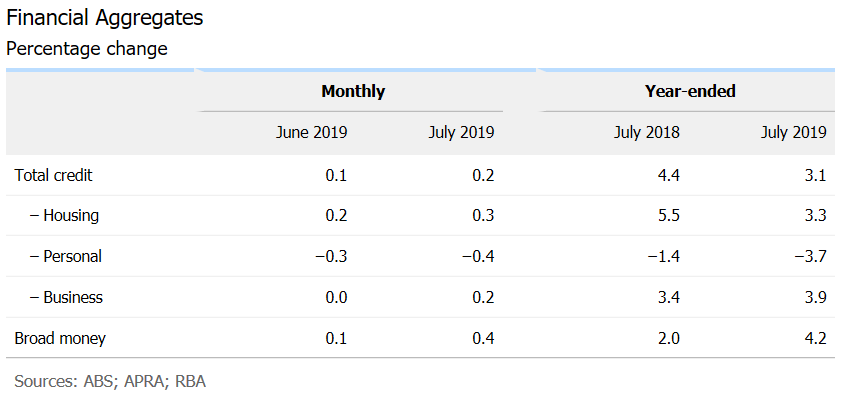Click Personal's July 2019 year-ended value −3.7
Viewport: 846px width, 400px height.
point(810,256)
